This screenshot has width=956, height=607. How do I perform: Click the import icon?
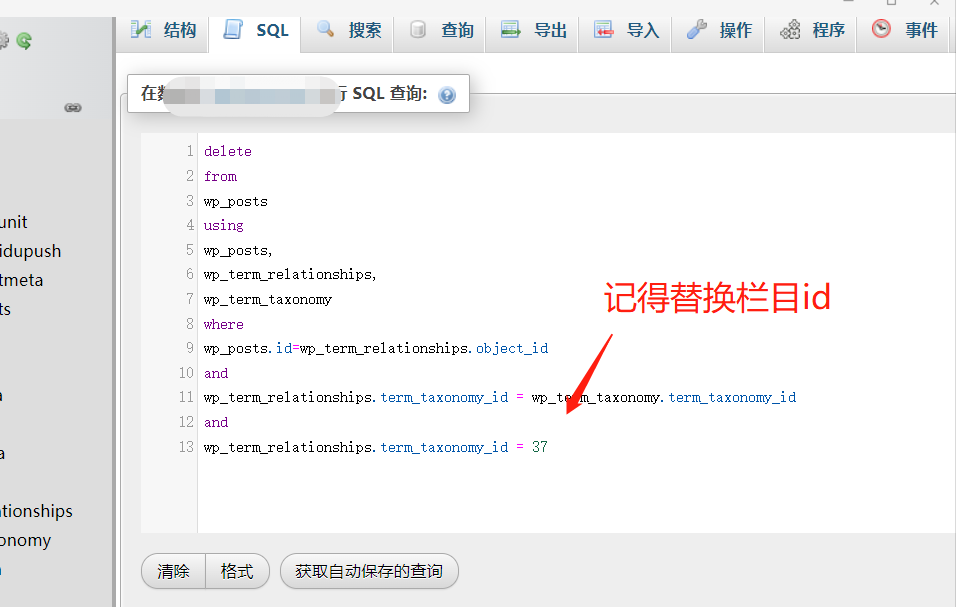(x=603, y=29)
